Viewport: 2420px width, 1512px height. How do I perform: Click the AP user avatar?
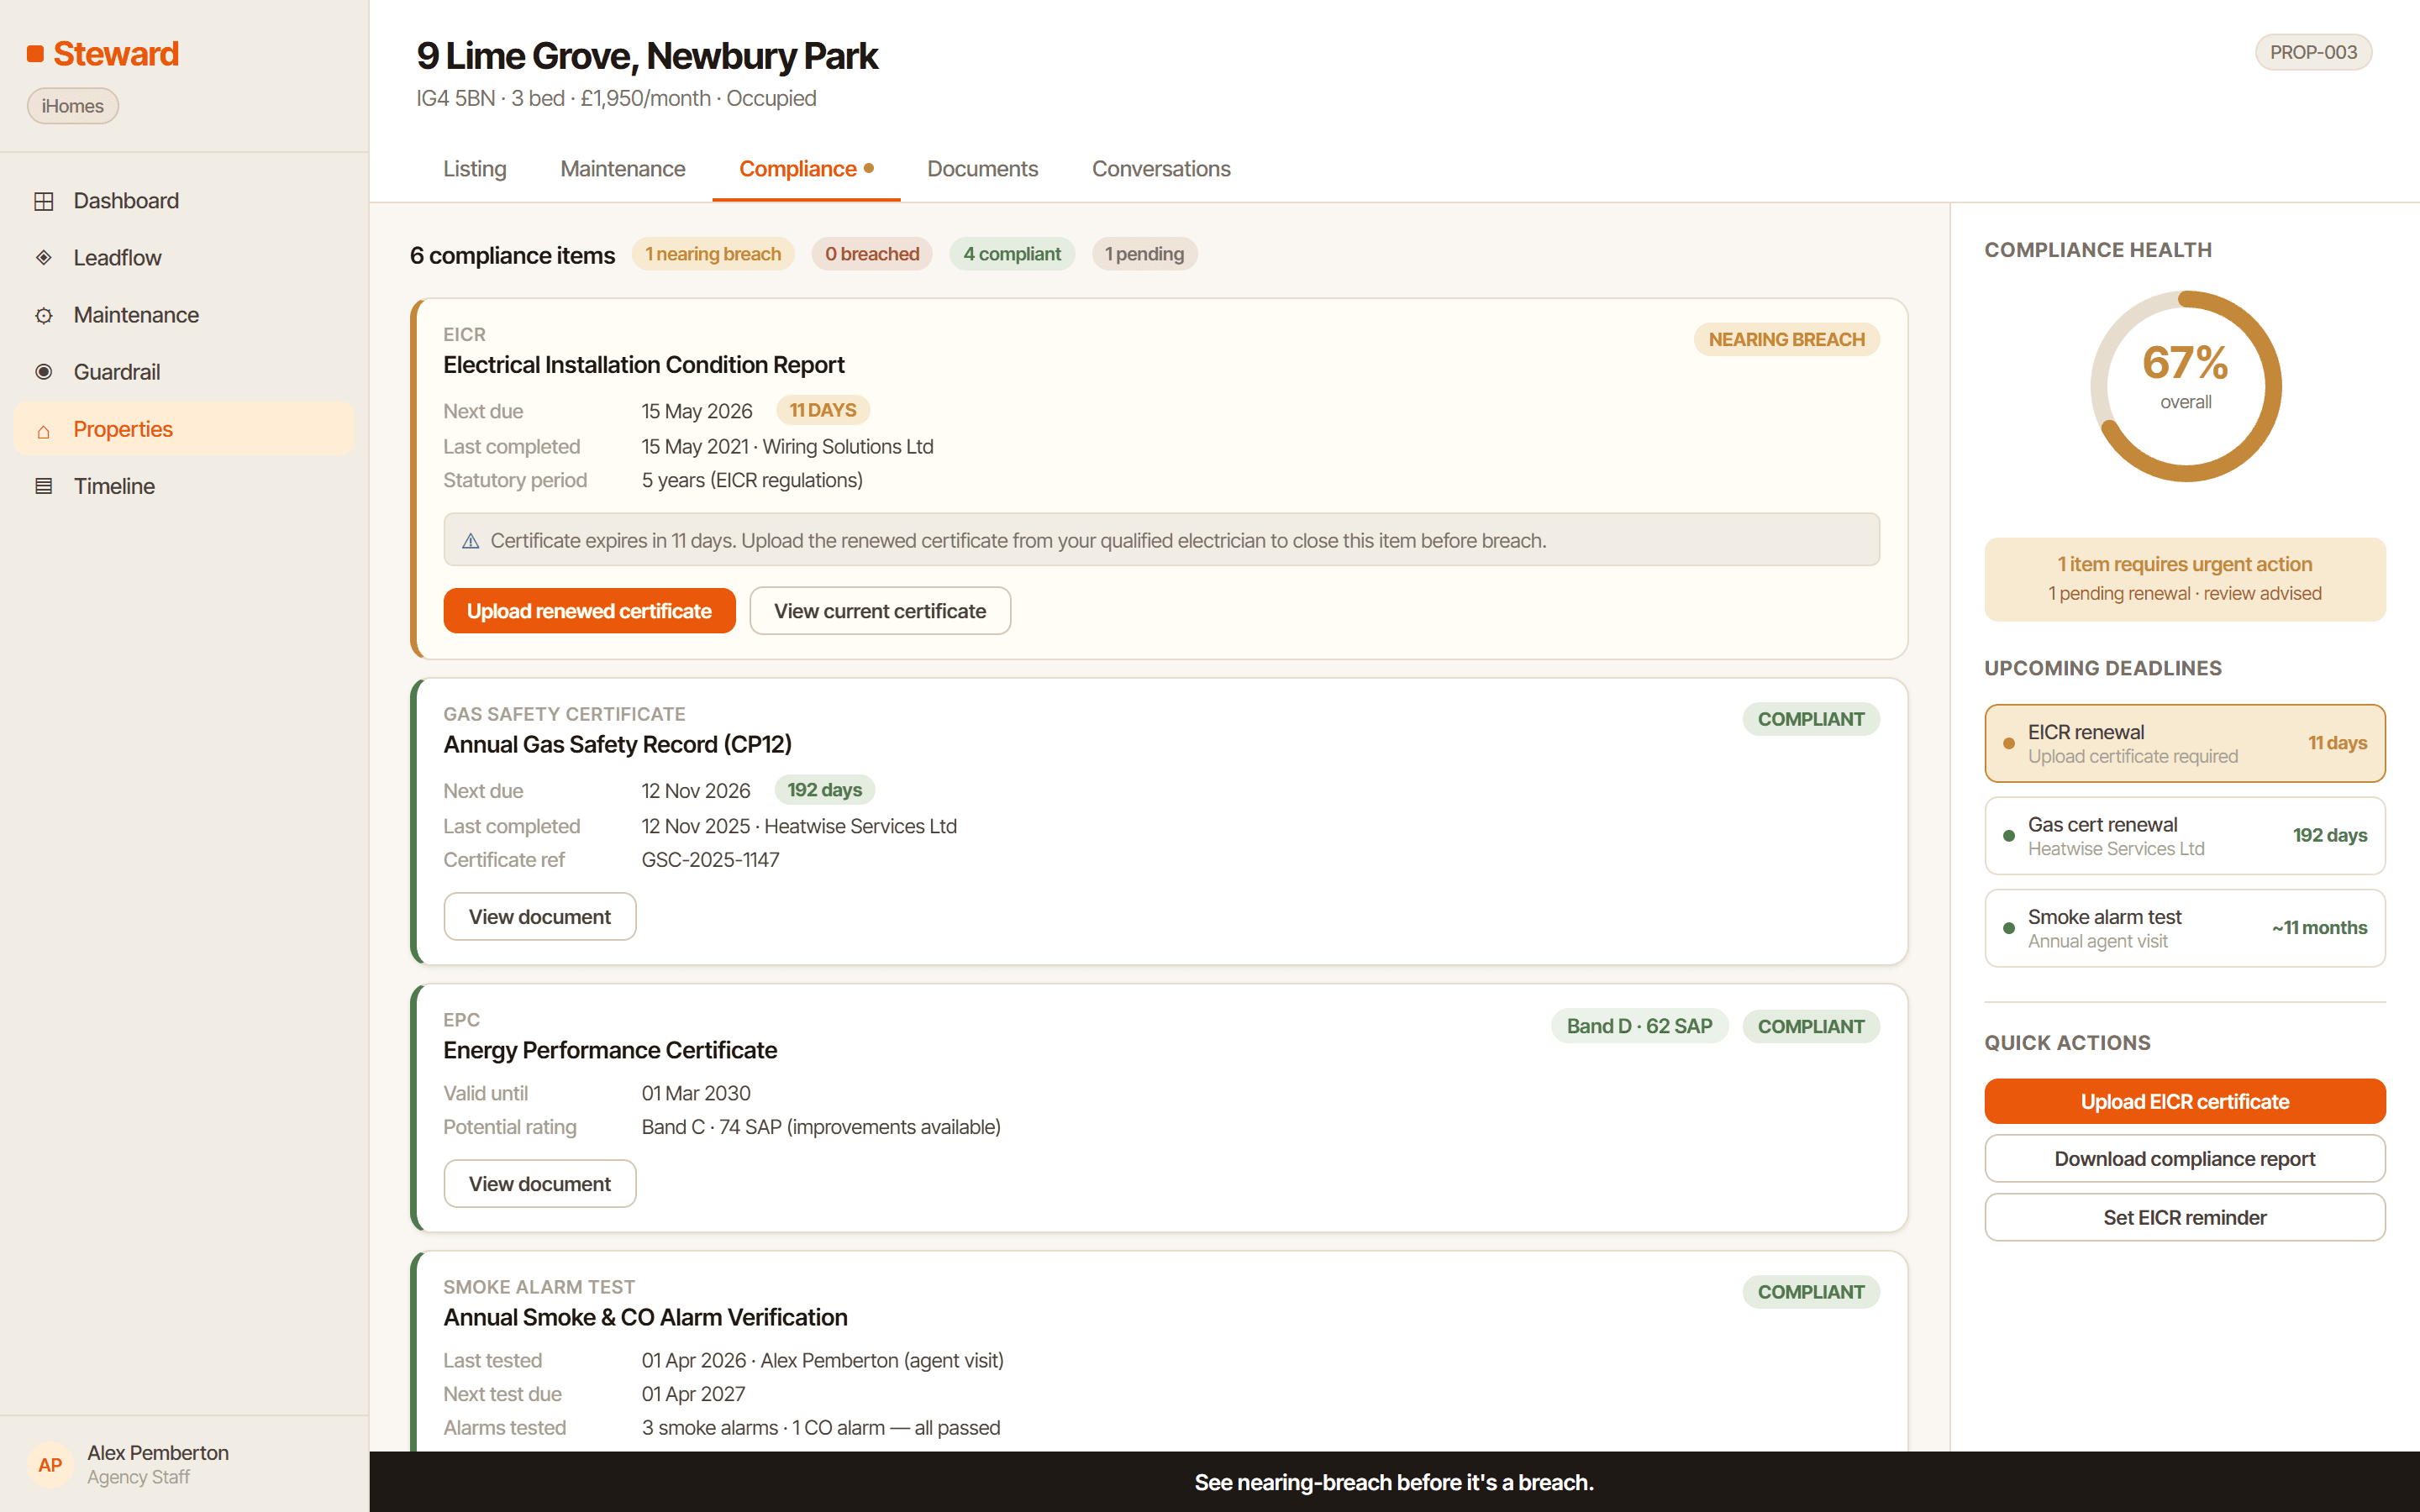[50, 1465]
